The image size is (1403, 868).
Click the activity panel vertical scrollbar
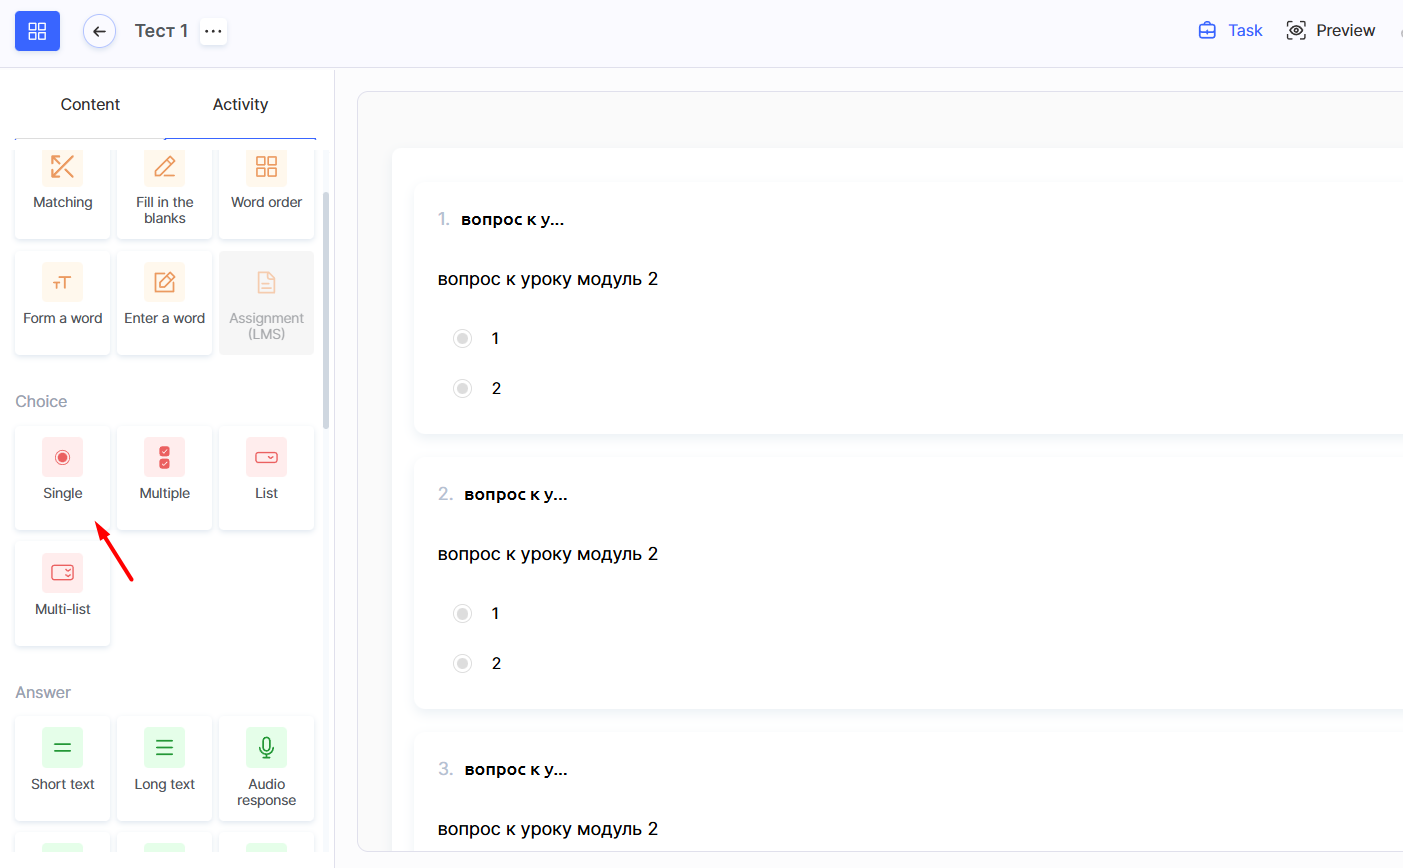tap(326, 310)
